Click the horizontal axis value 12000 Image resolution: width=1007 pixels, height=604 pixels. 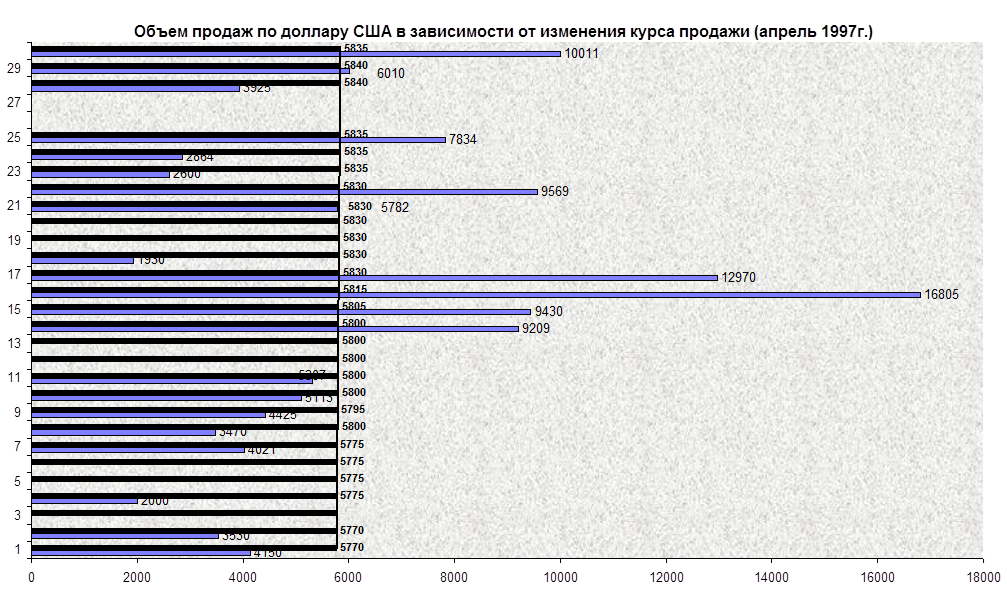666,576
